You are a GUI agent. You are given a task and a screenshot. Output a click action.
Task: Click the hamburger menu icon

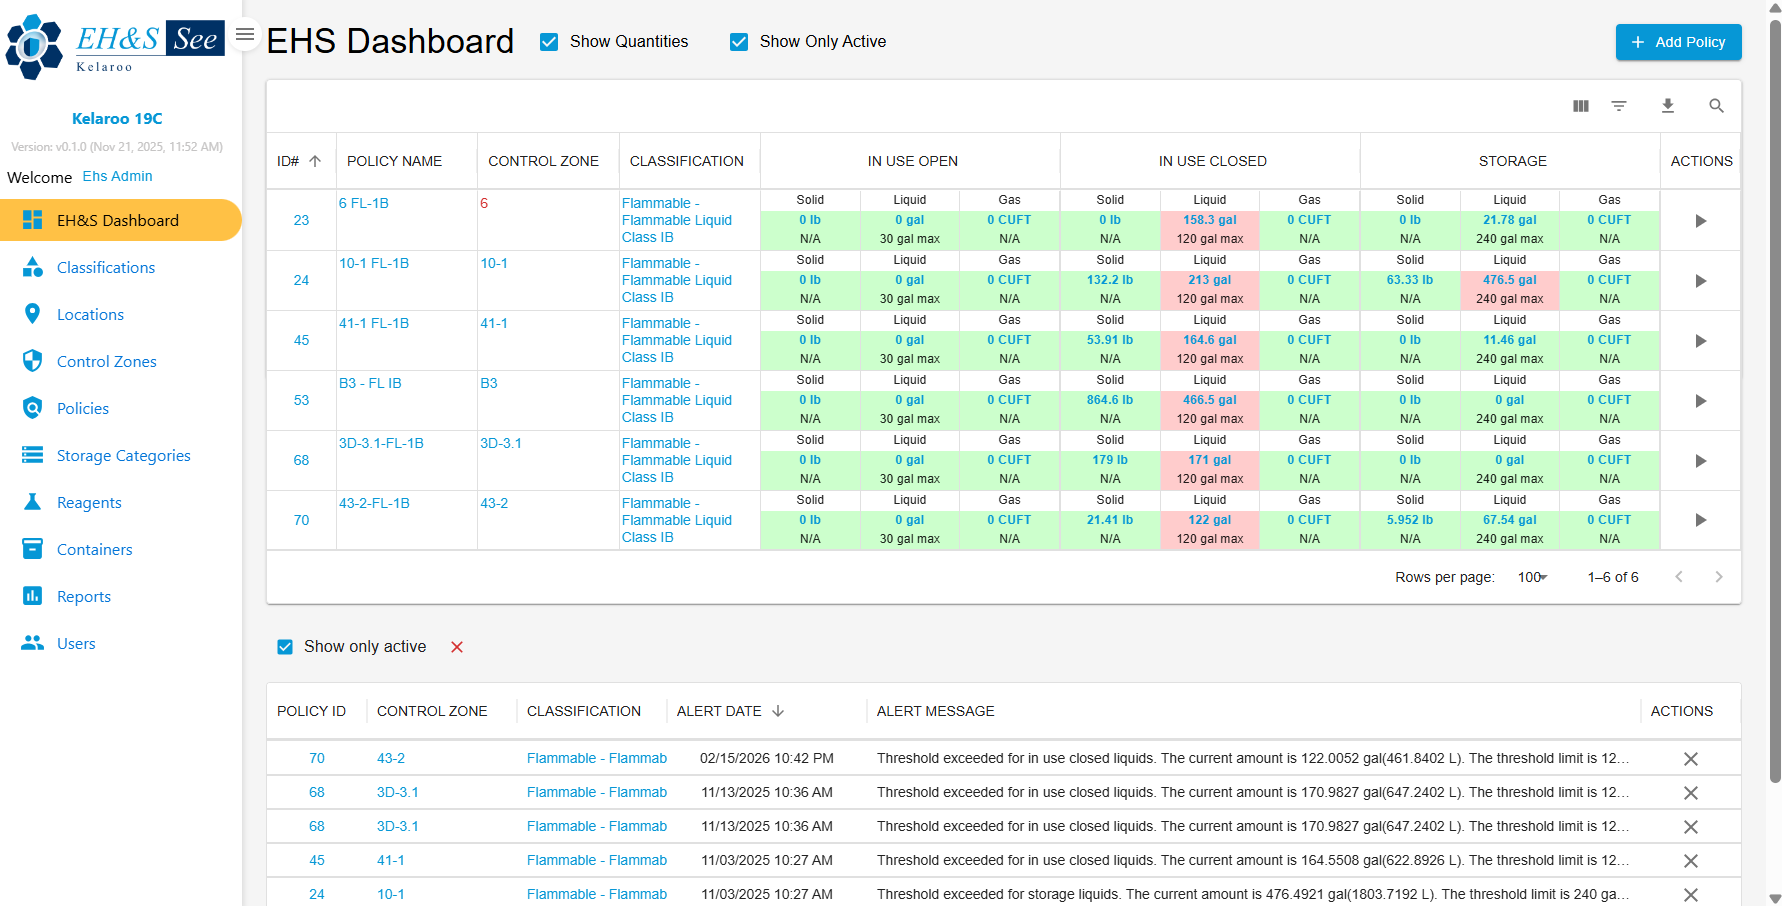[245, 35]
